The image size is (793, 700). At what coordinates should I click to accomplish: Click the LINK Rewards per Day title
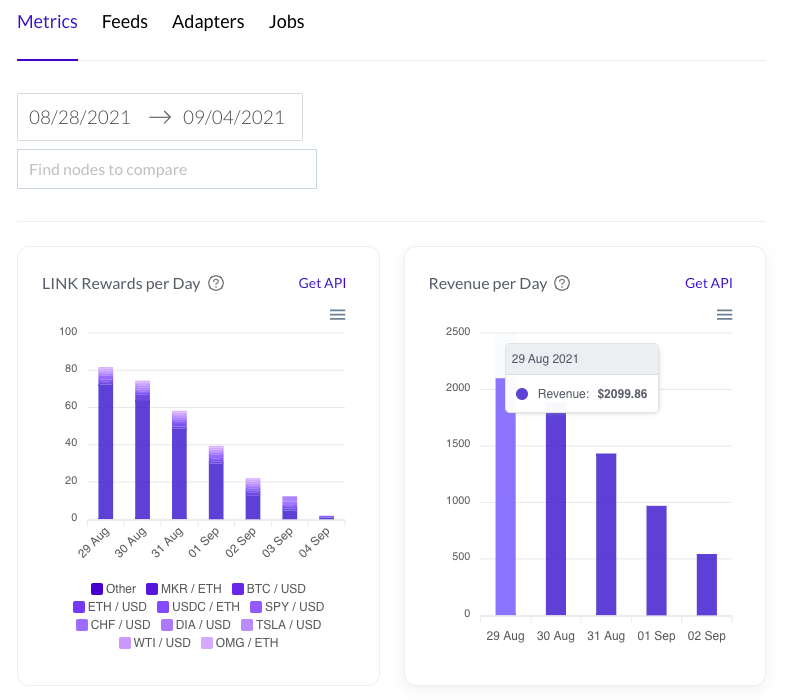[x=121, y=284]
